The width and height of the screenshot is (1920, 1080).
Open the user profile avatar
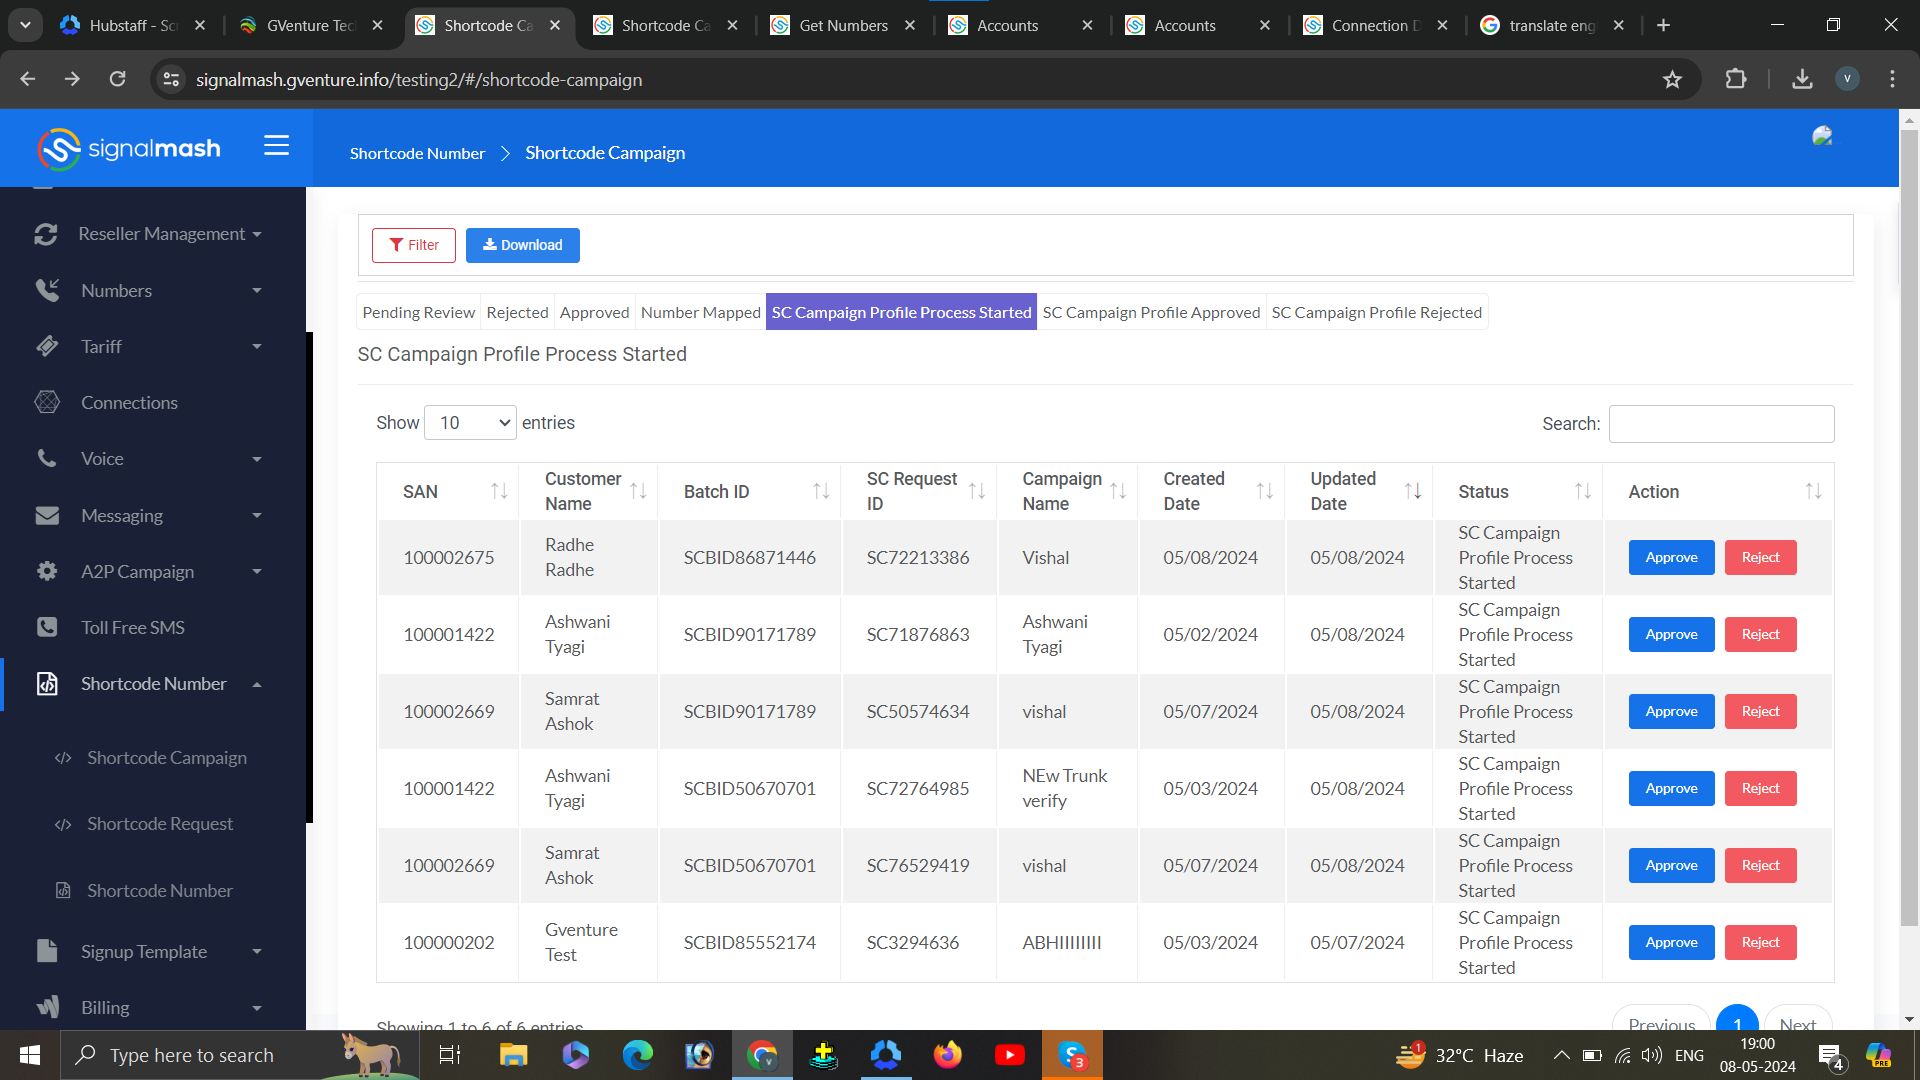click(x=1822, y=136)
